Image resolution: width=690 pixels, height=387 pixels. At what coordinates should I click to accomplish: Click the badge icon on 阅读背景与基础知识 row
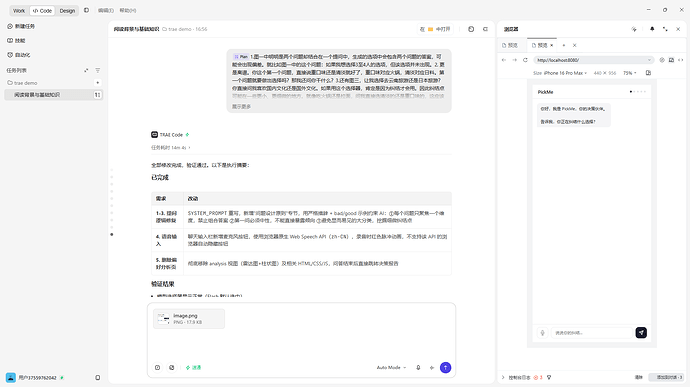click(97, 95)
